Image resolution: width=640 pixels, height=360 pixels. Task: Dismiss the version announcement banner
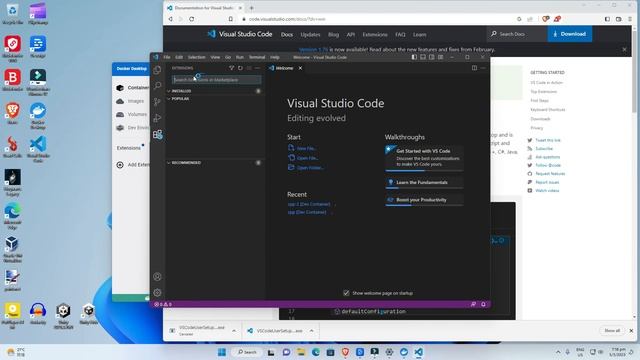point(624,49)
